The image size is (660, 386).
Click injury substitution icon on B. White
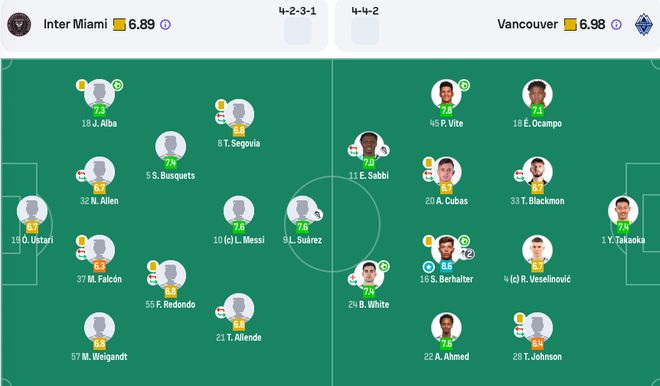click(353, 279)
